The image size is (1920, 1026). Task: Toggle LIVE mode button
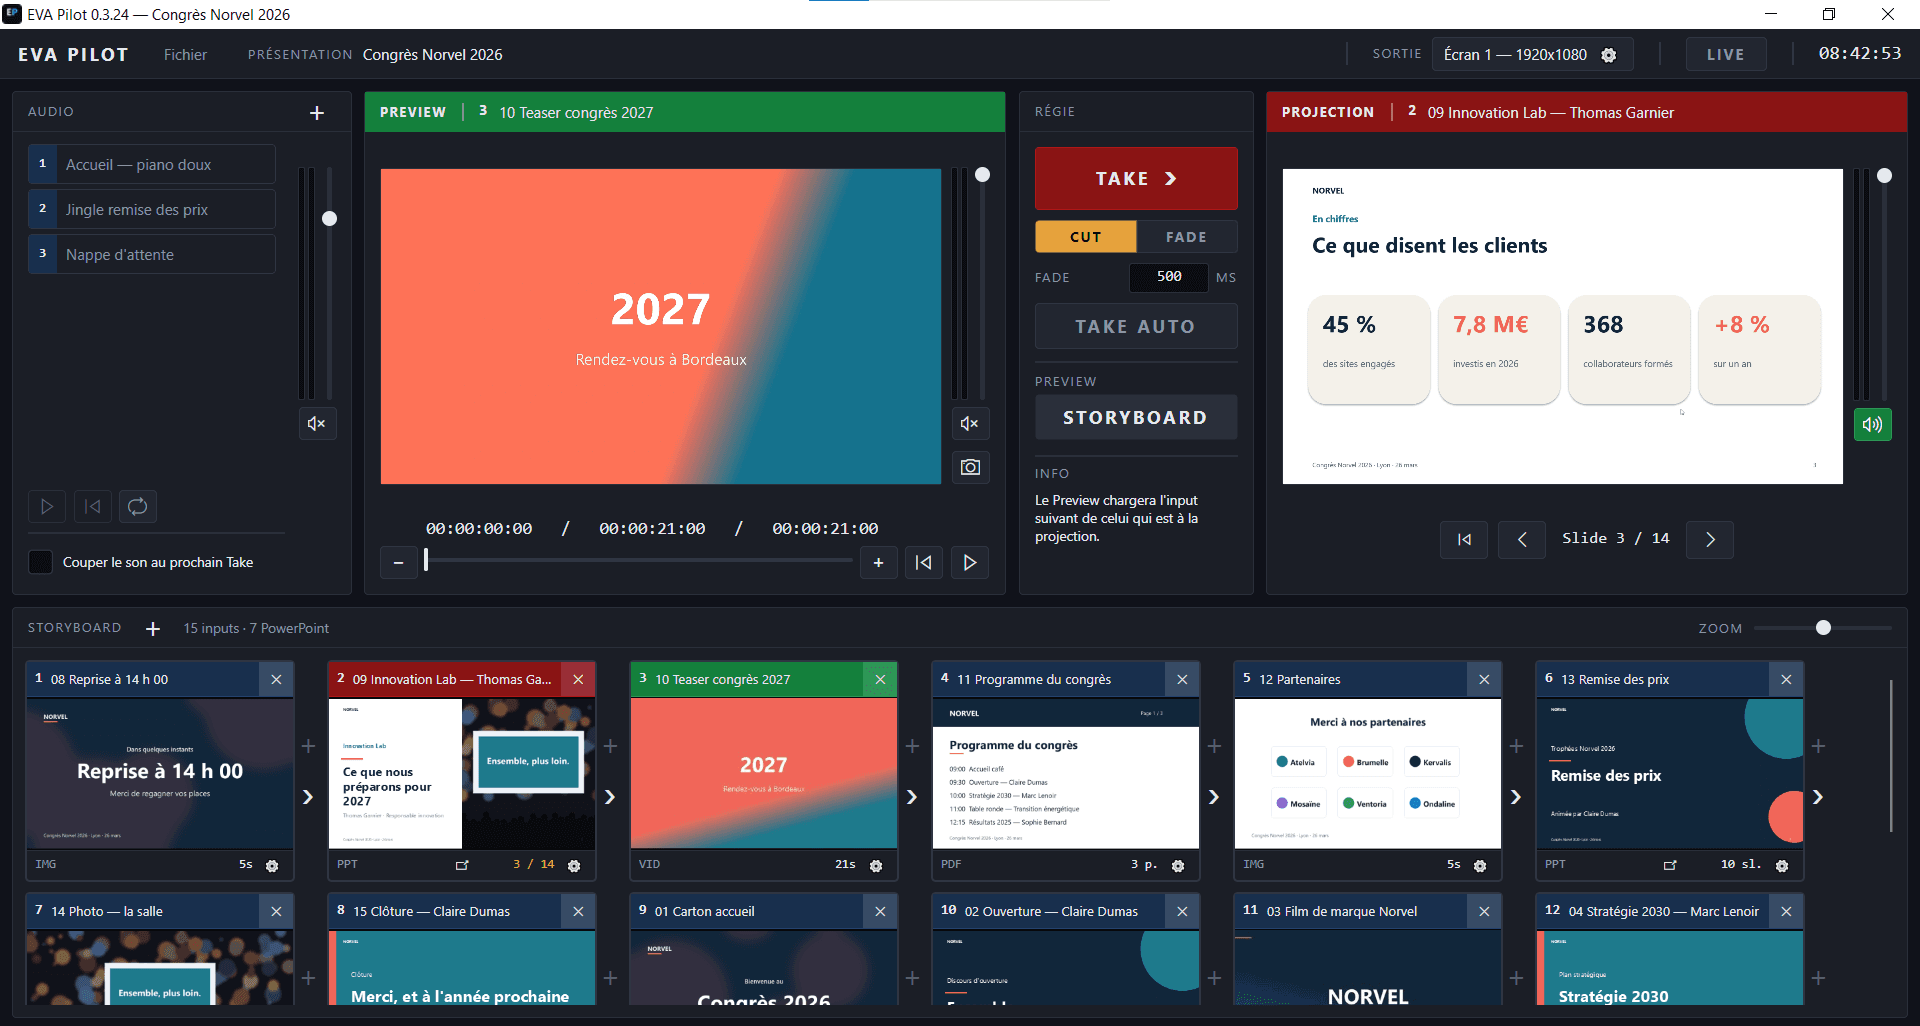point(1726,55)
